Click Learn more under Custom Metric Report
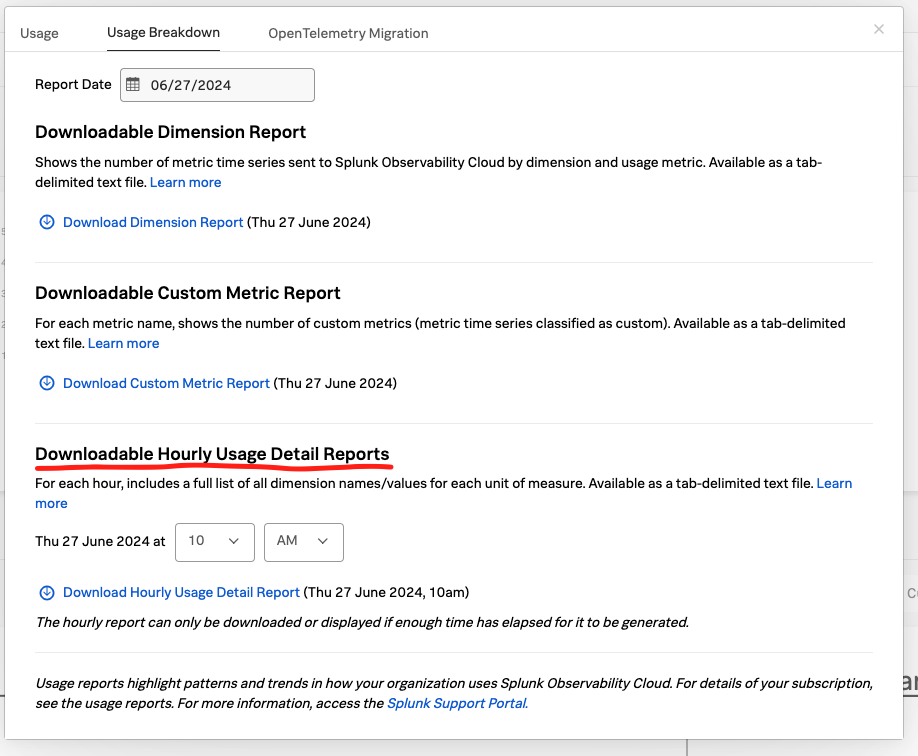This screenshot has width=918, height=756. point(123,343)
